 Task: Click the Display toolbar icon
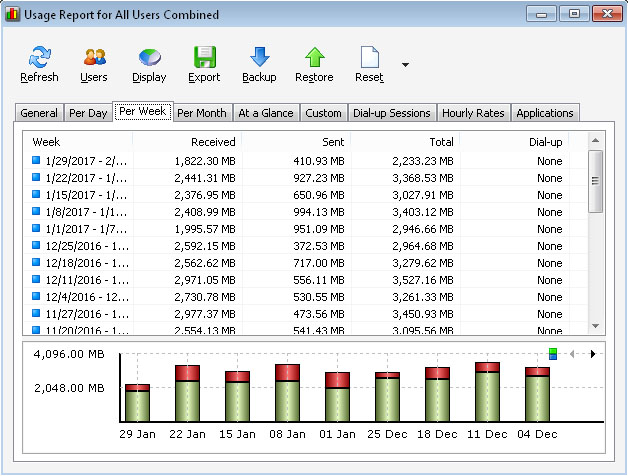tap(149, 58)
